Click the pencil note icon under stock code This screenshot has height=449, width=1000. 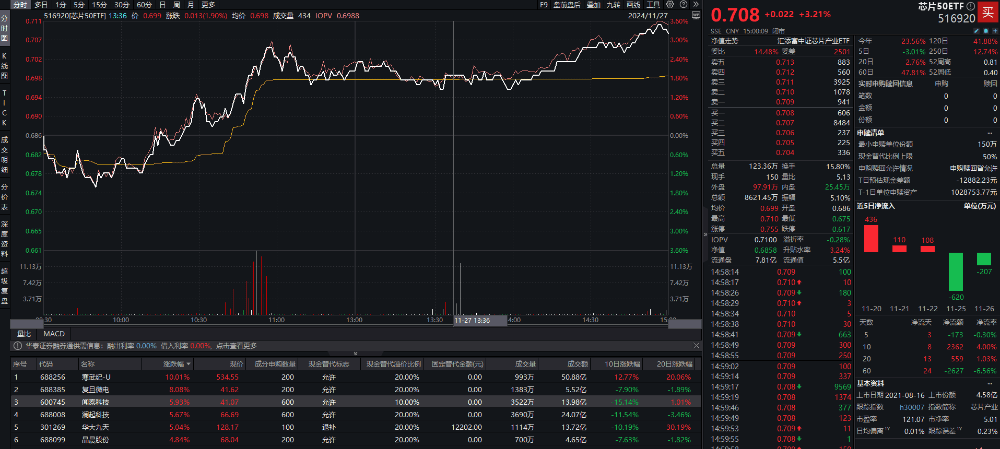[977, 30]
